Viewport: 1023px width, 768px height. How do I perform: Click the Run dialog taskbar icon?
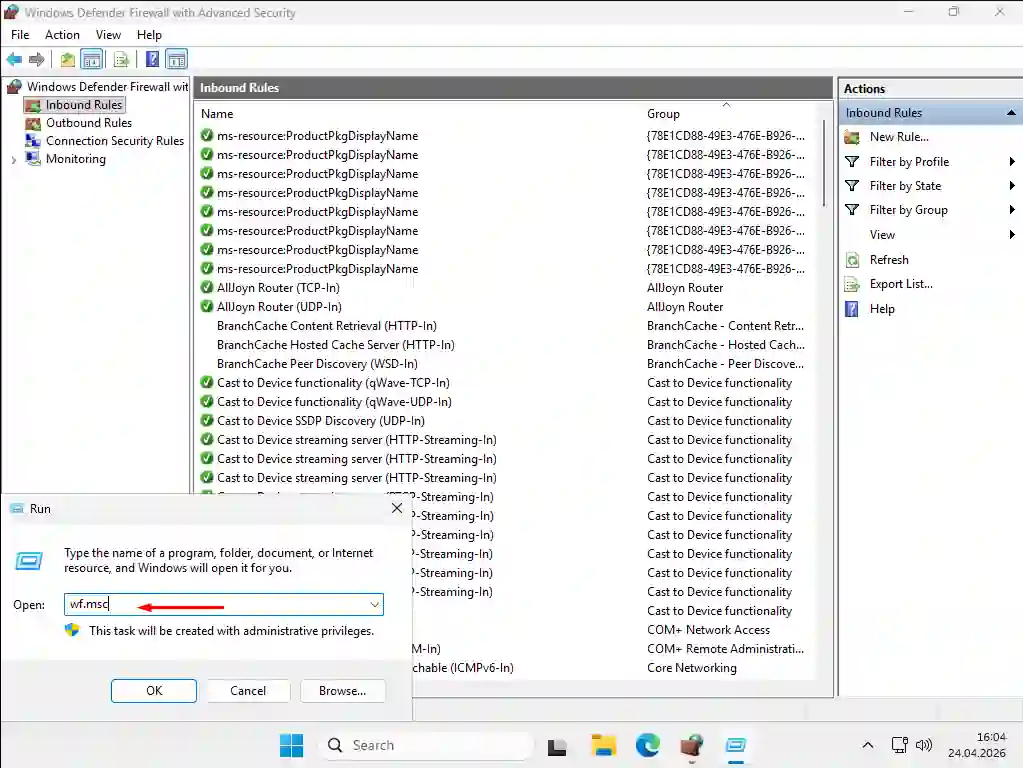[x=736, y=745]
